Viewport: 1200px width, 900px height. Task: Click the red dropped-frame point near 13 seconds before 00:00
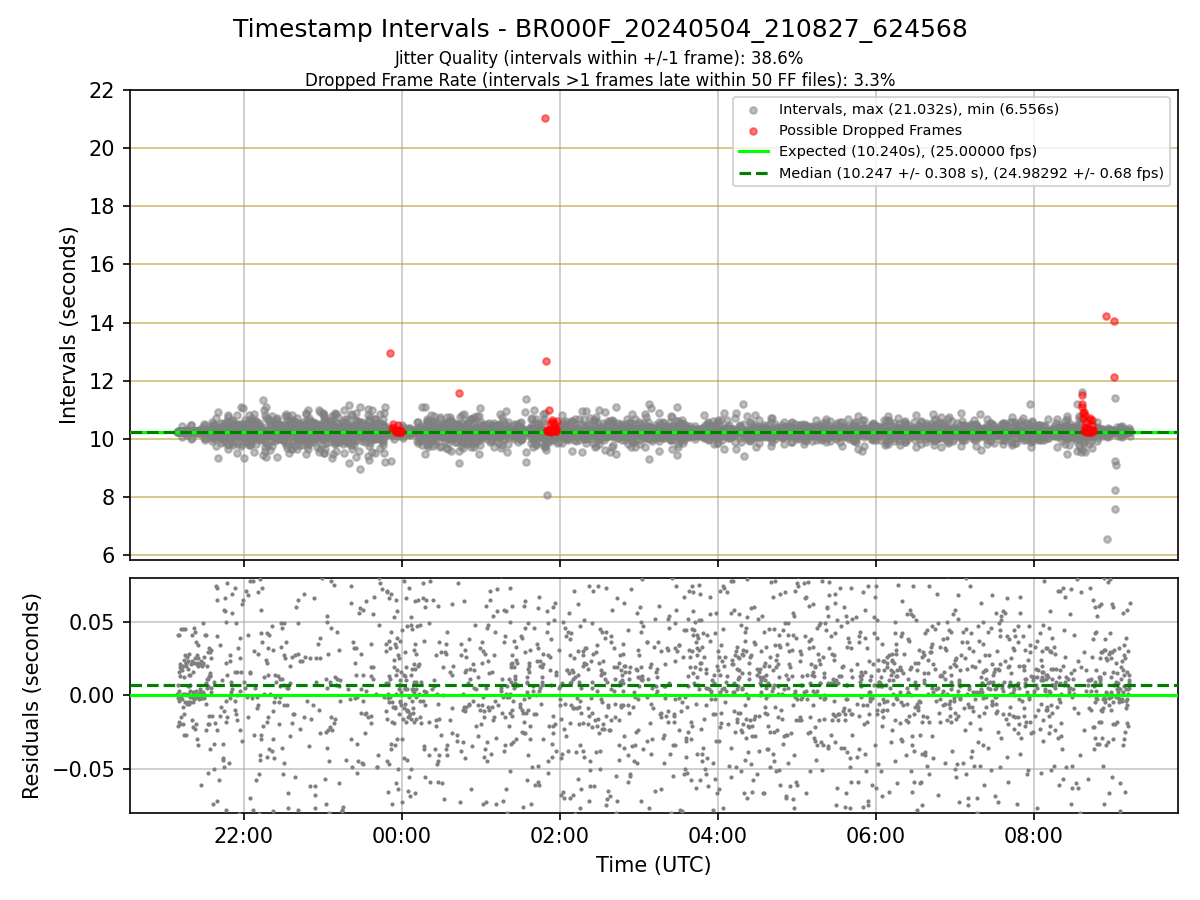(x=390, y=353)
